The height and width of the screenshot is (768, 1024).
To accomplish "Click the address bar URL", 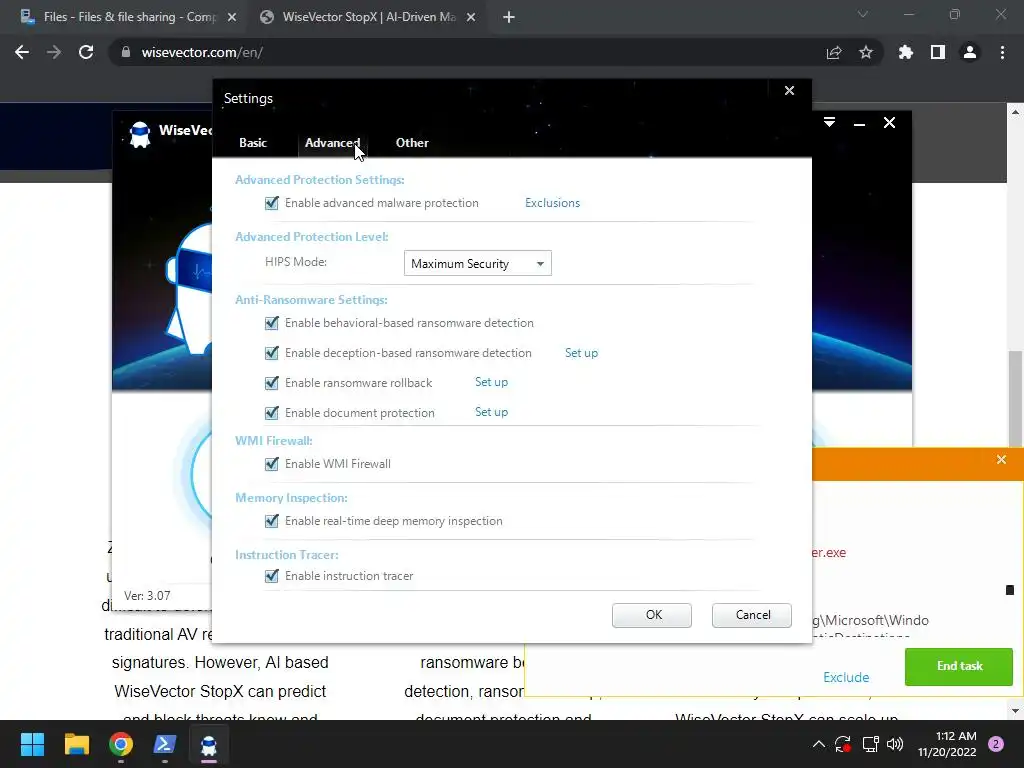I will tap(202, 52).
